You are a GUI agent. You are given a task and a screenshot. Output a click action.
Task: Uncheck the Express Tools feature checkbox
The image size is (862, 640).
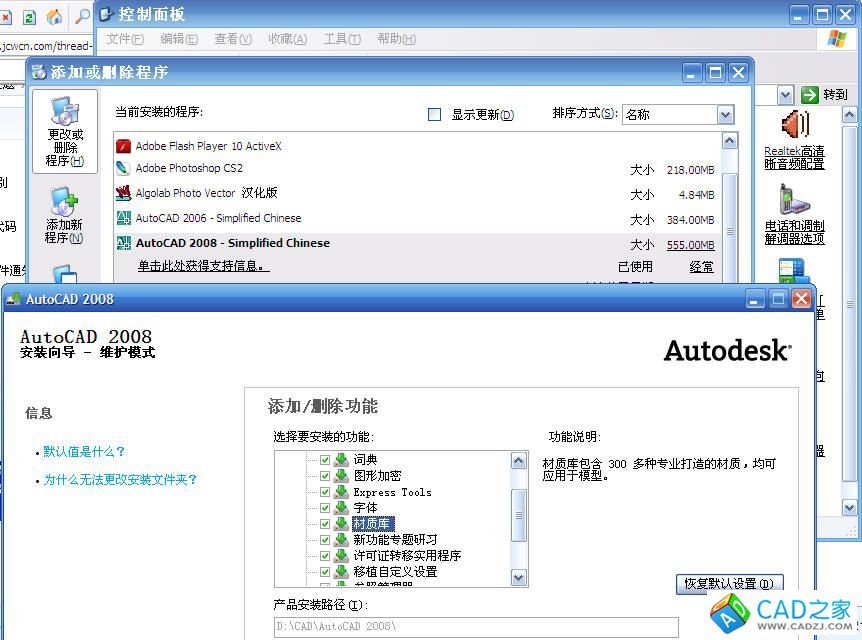tap(324, 492)
